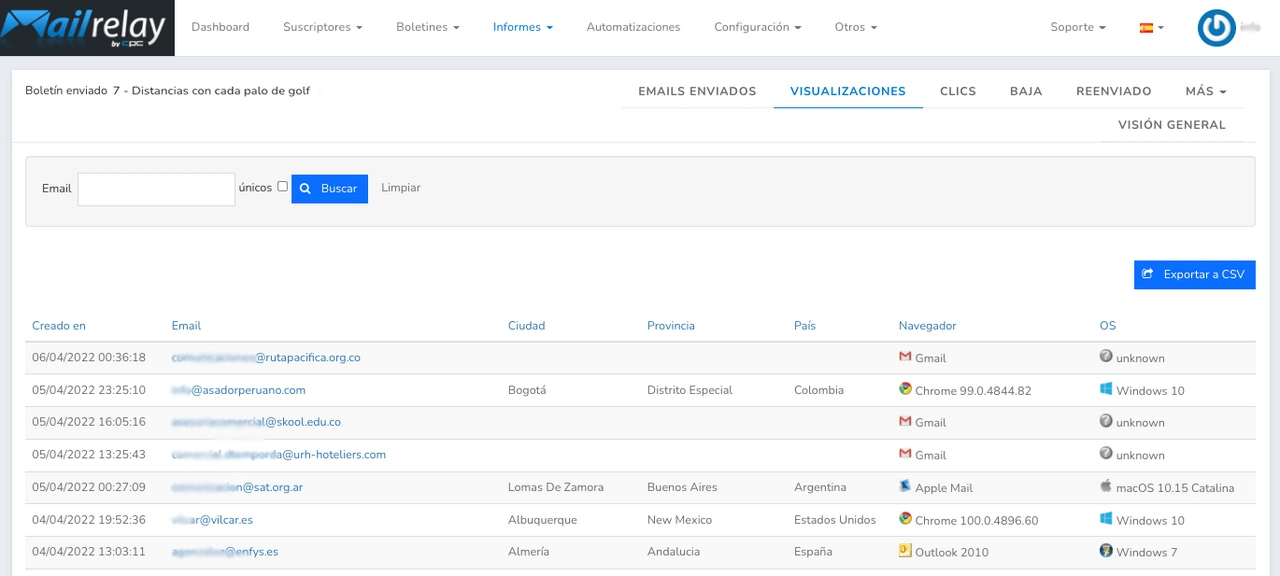This screenshot has height=576, width=1280.
Task: Switch to VISIÓN GENERAL tab
Action: pos(1172,125)
